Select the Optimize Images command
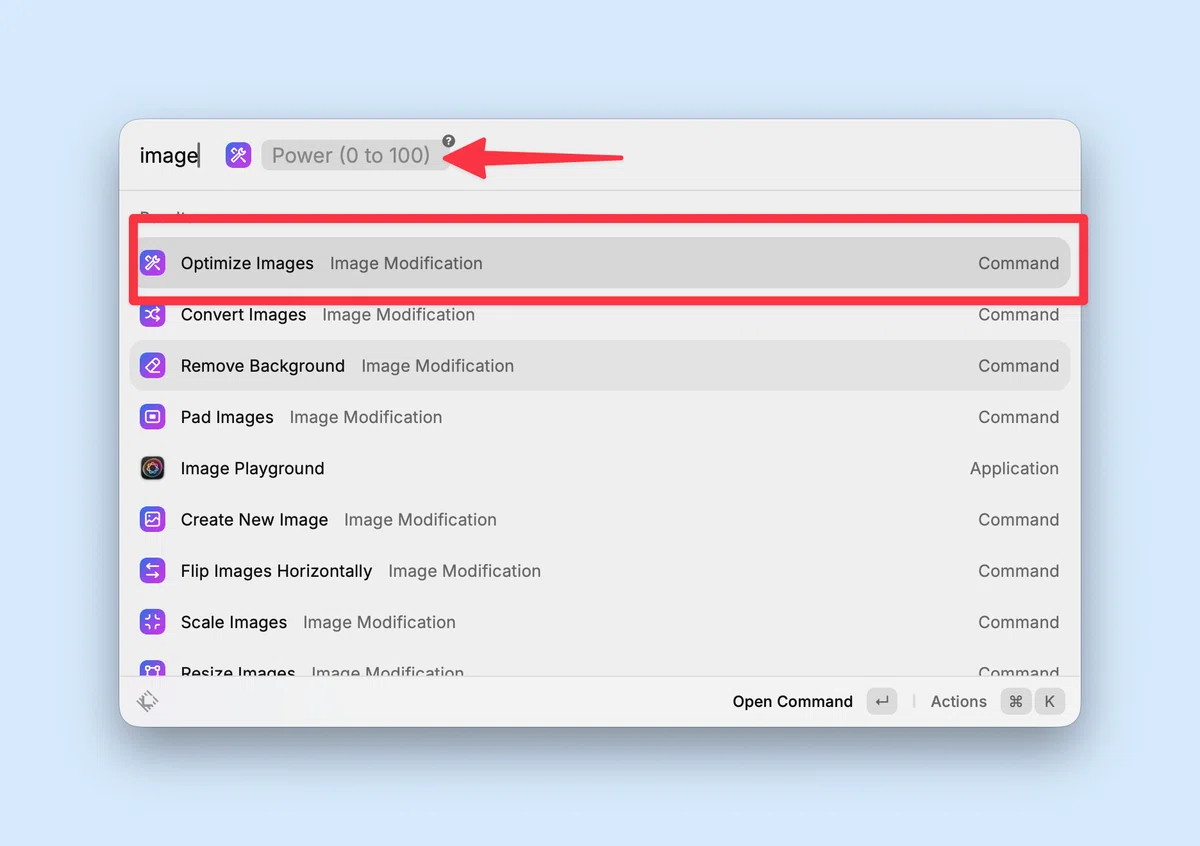 [x=600, y=263]
